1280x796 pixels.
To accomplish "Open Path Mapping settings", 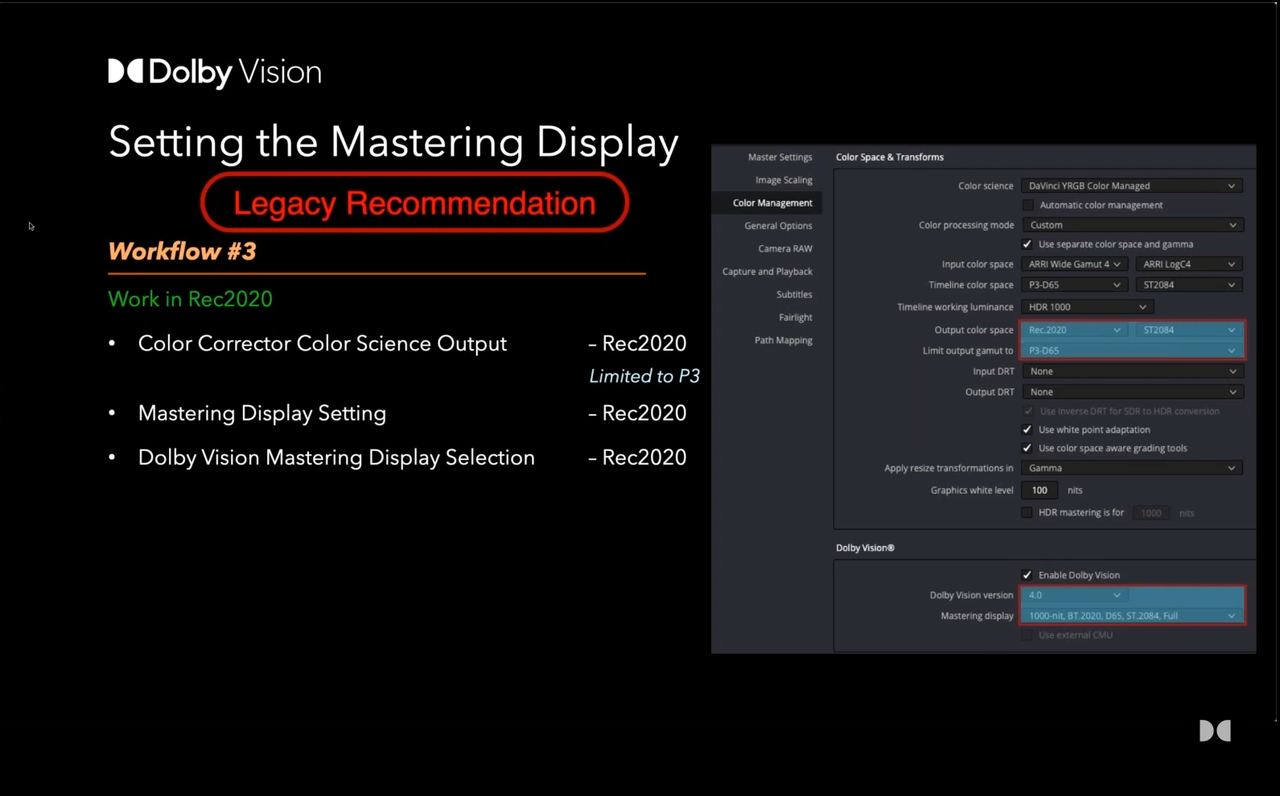I will 783,341.
